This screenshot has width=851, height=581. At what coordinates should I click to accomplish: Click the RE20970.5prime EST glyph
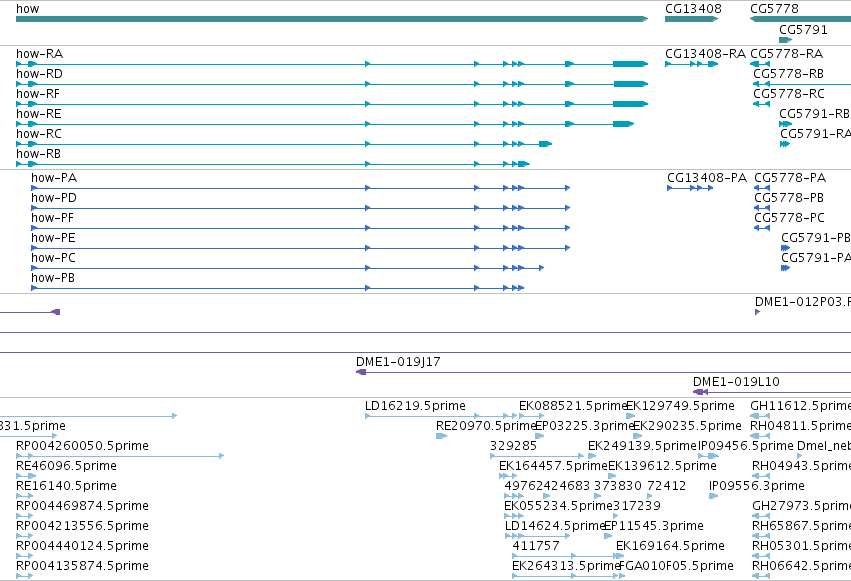441,436
